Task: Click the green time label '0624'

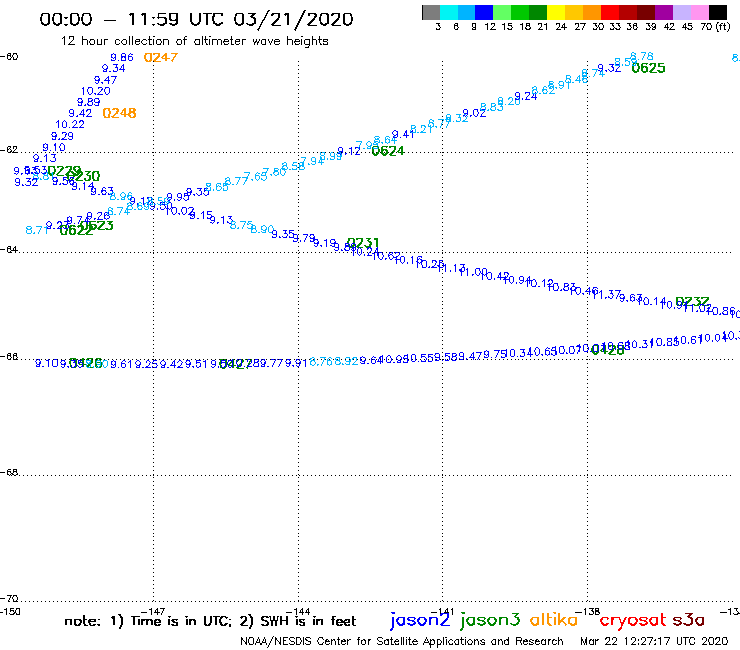Action: (x=388, y=151)
